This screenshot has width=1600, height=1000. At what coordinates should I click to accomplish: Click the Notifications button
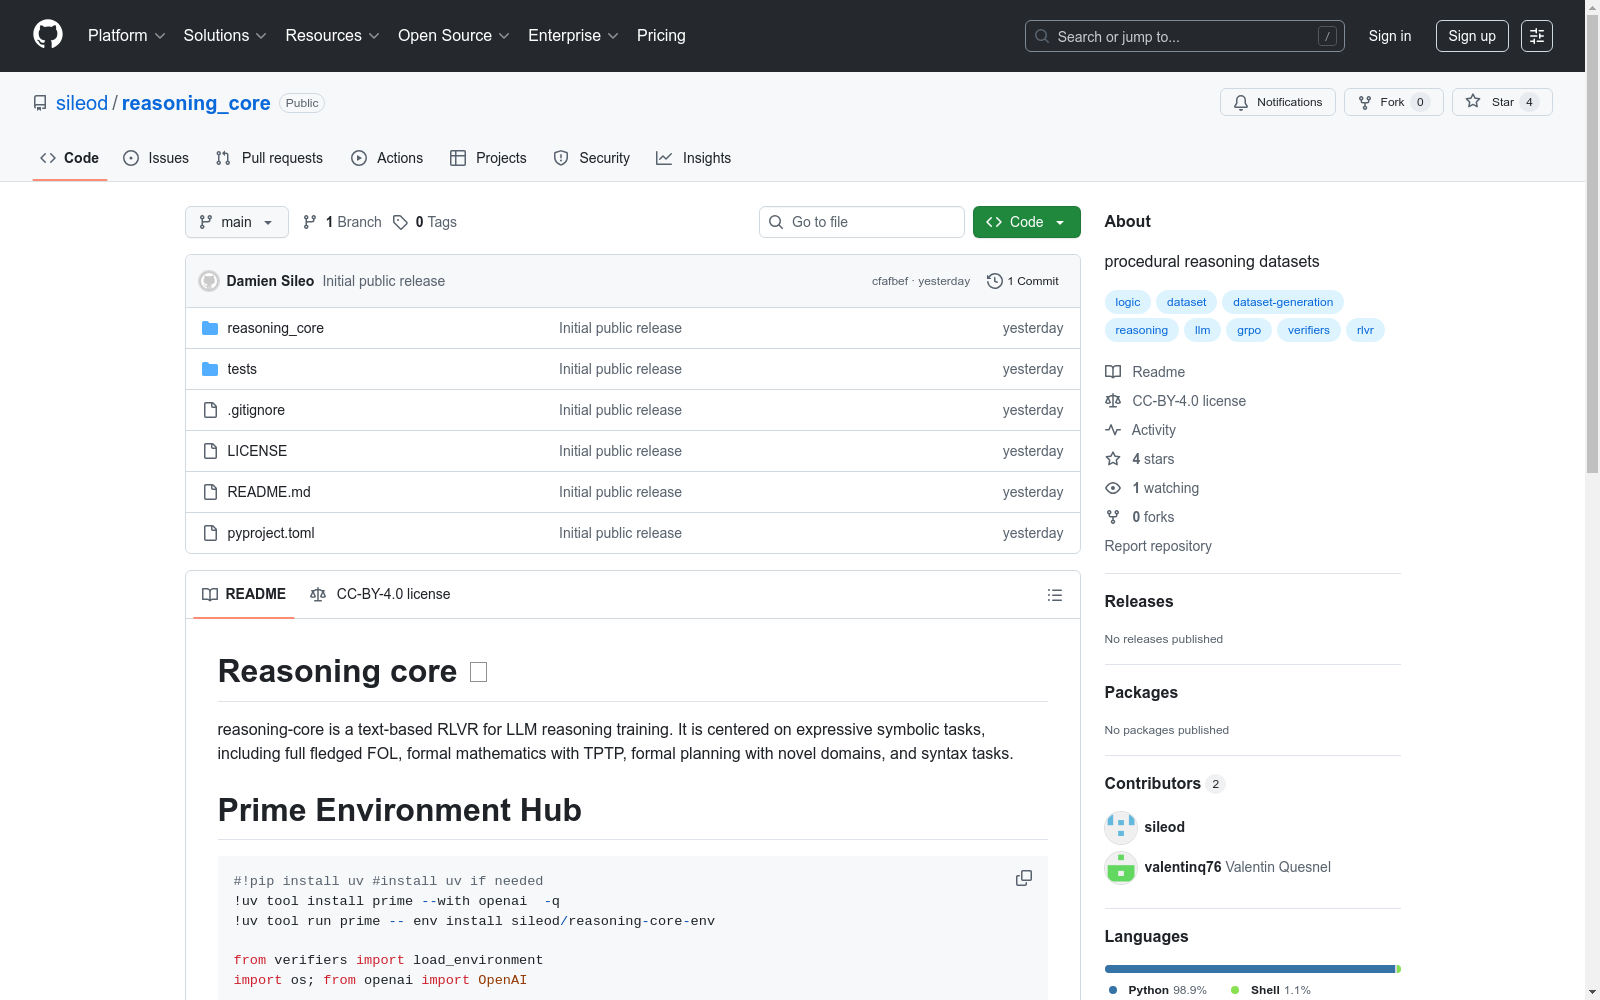click(1278, 102)
